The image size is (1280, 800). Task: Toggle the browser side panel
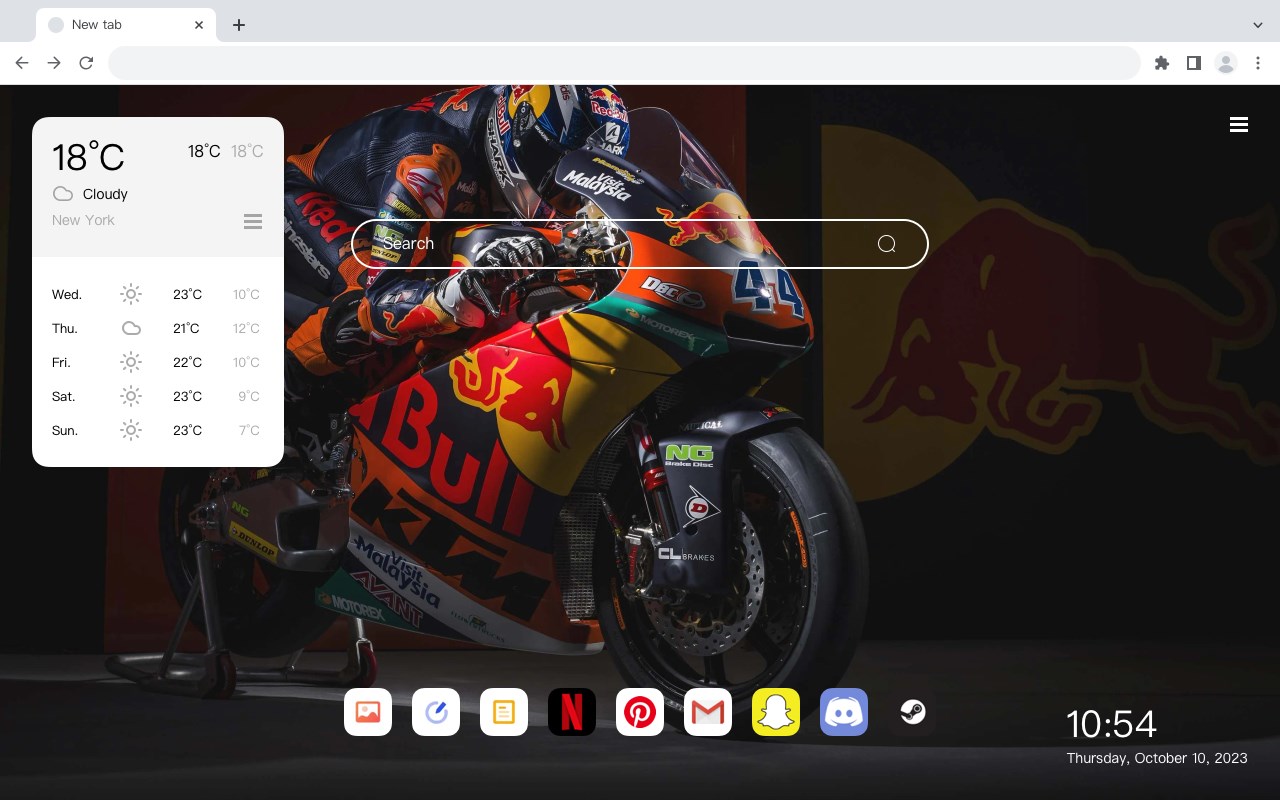click(1193, 63)
